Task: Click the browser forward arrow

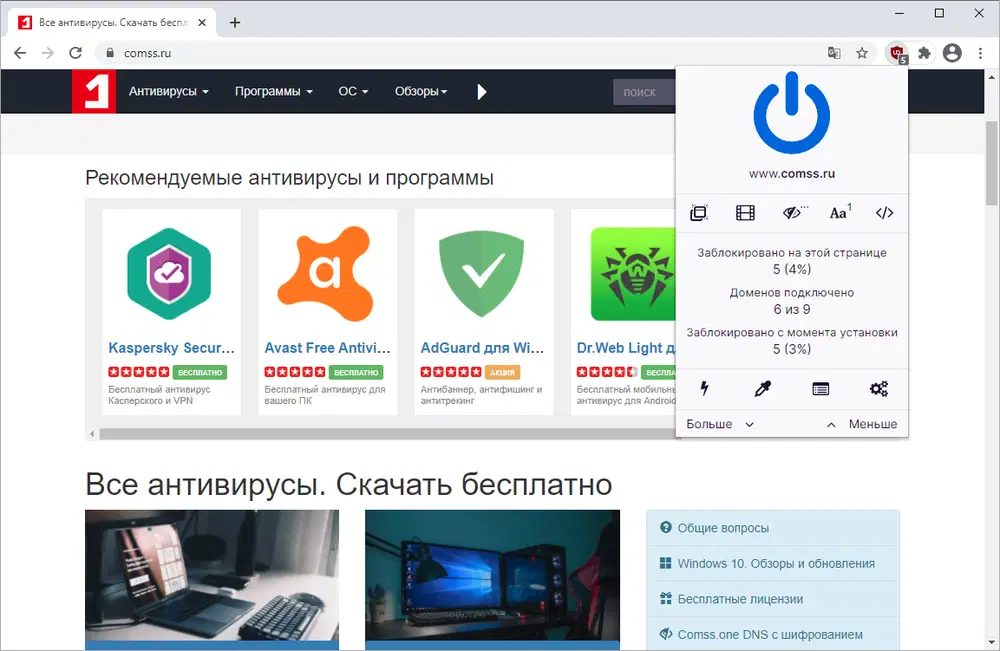Action: pyautogui.click(x=48, y=53)
